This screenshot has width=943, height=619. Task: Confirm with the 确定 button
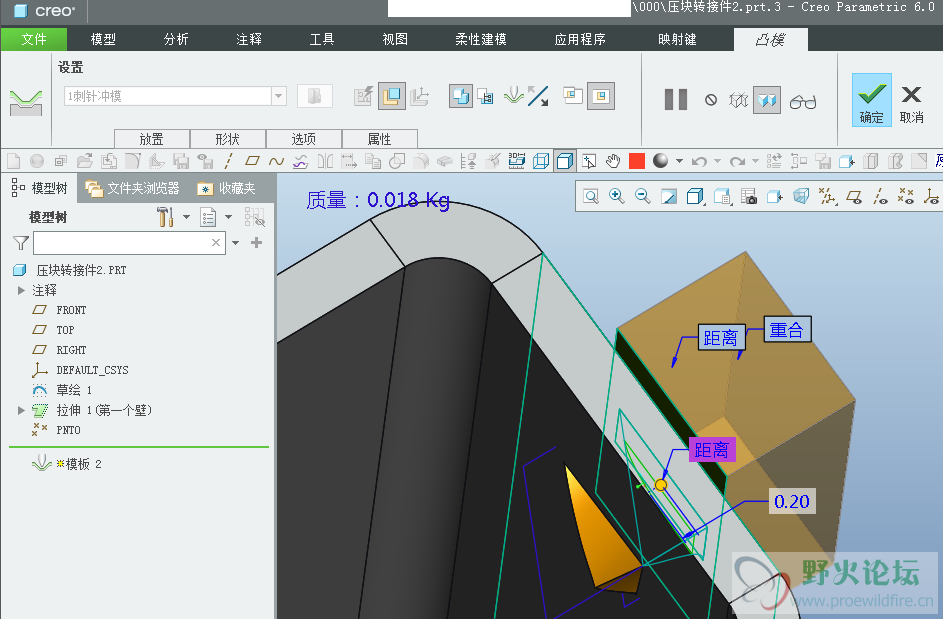[x=871, y=100]
